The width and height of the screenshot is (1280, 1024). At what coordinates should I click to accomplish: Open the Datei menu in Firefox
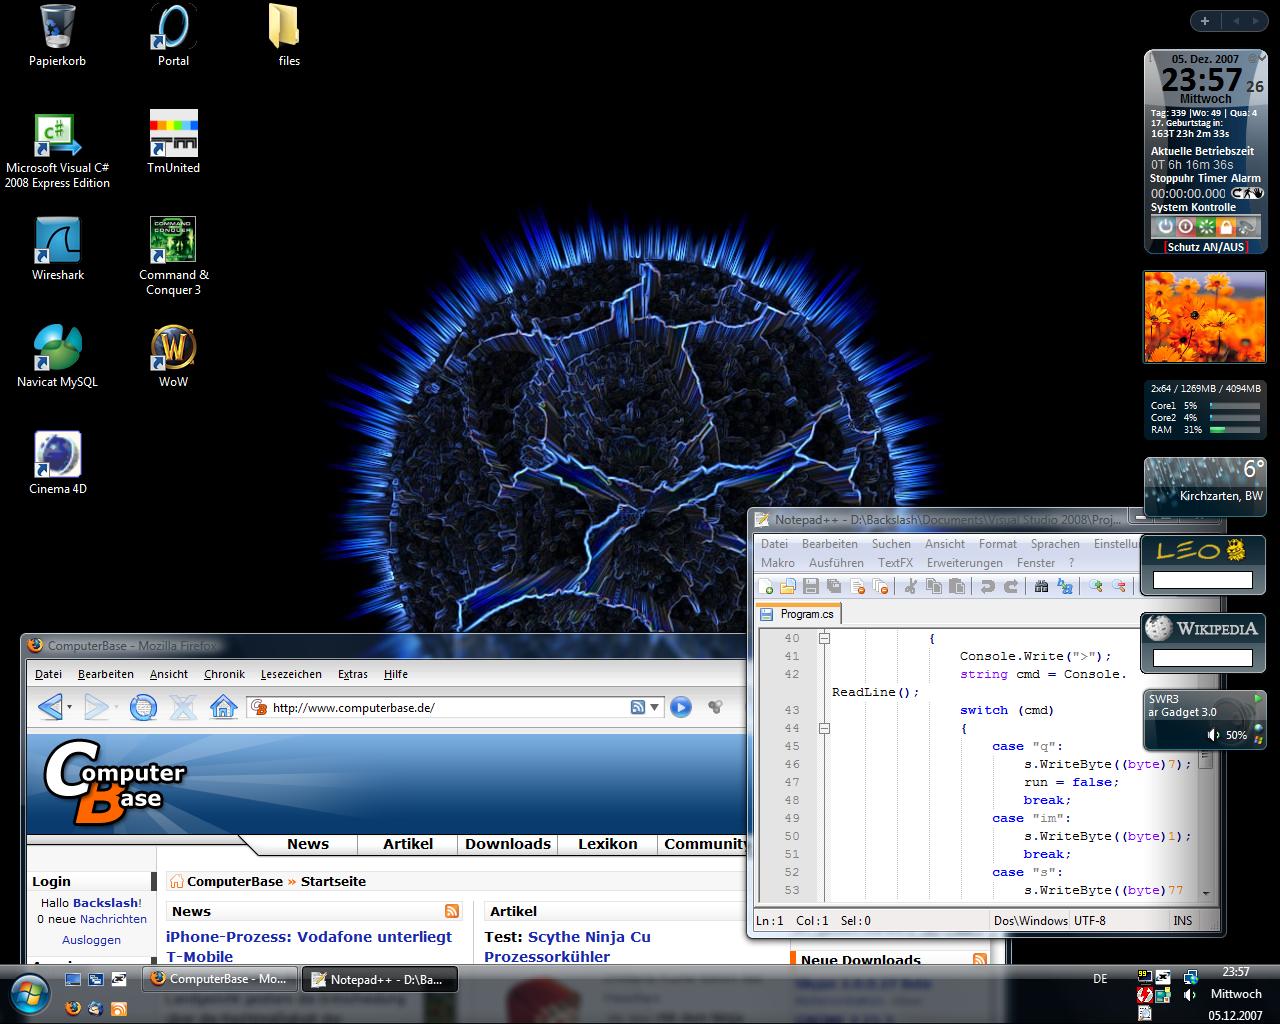(48, 674)
